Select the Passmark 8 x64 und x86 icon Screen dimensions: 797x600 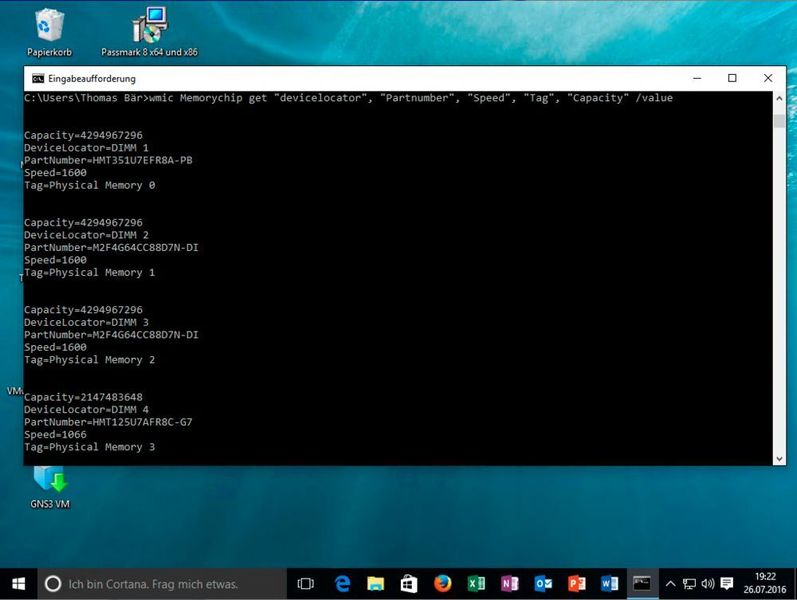(149, 32)
